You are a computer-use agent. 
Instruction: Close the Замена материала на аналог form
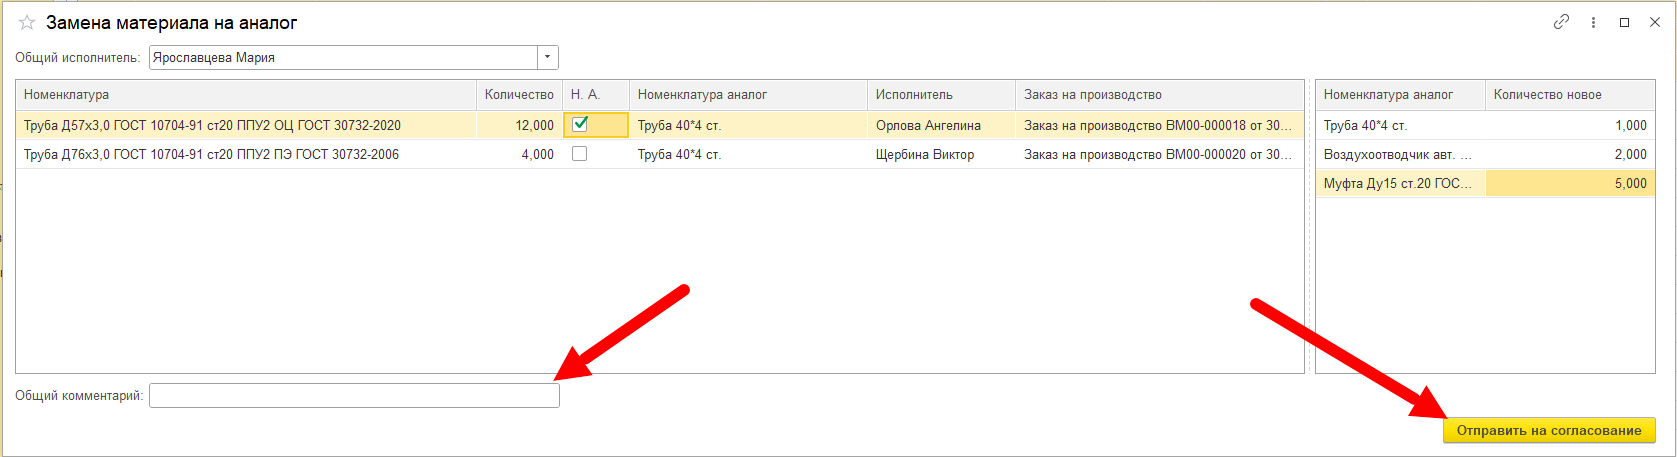click(x=1655, y=22)
